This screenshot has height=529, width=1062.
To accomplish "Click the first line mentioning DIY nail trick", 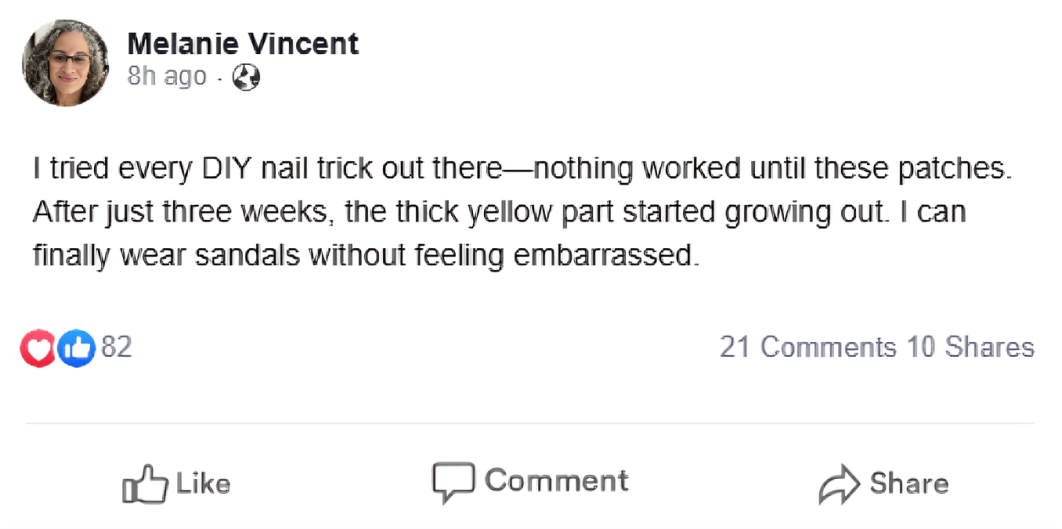I will pyautogui.click(x=523, y=168).
